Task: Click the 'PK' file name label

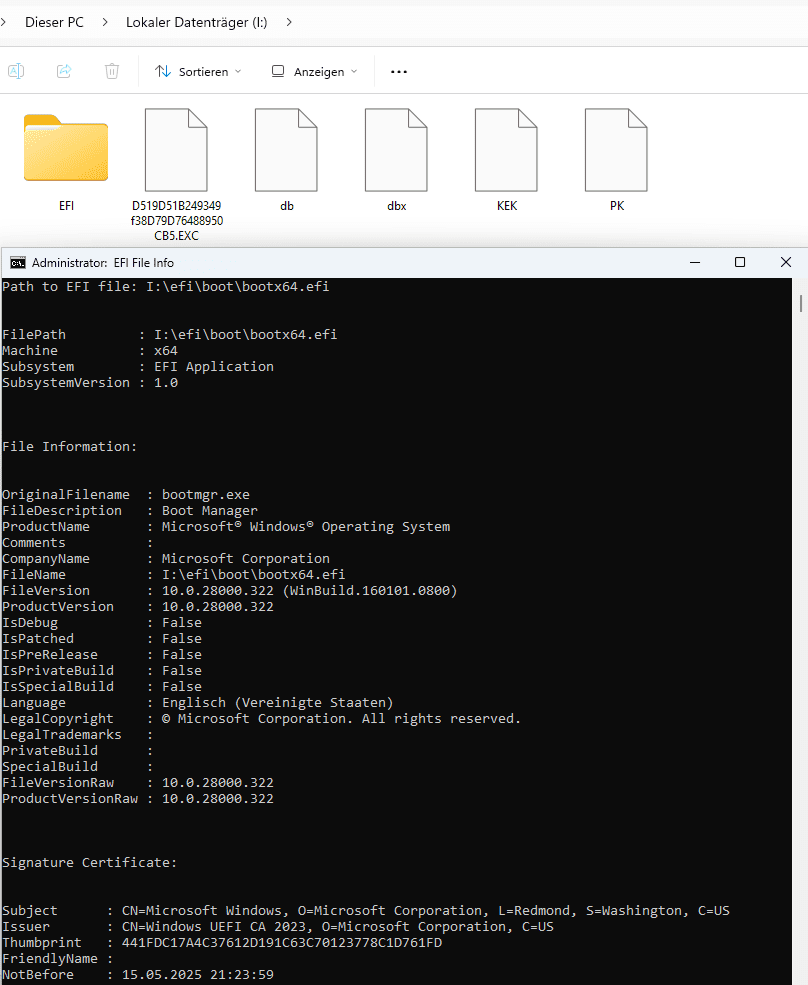Action: [x=616, y=206]
